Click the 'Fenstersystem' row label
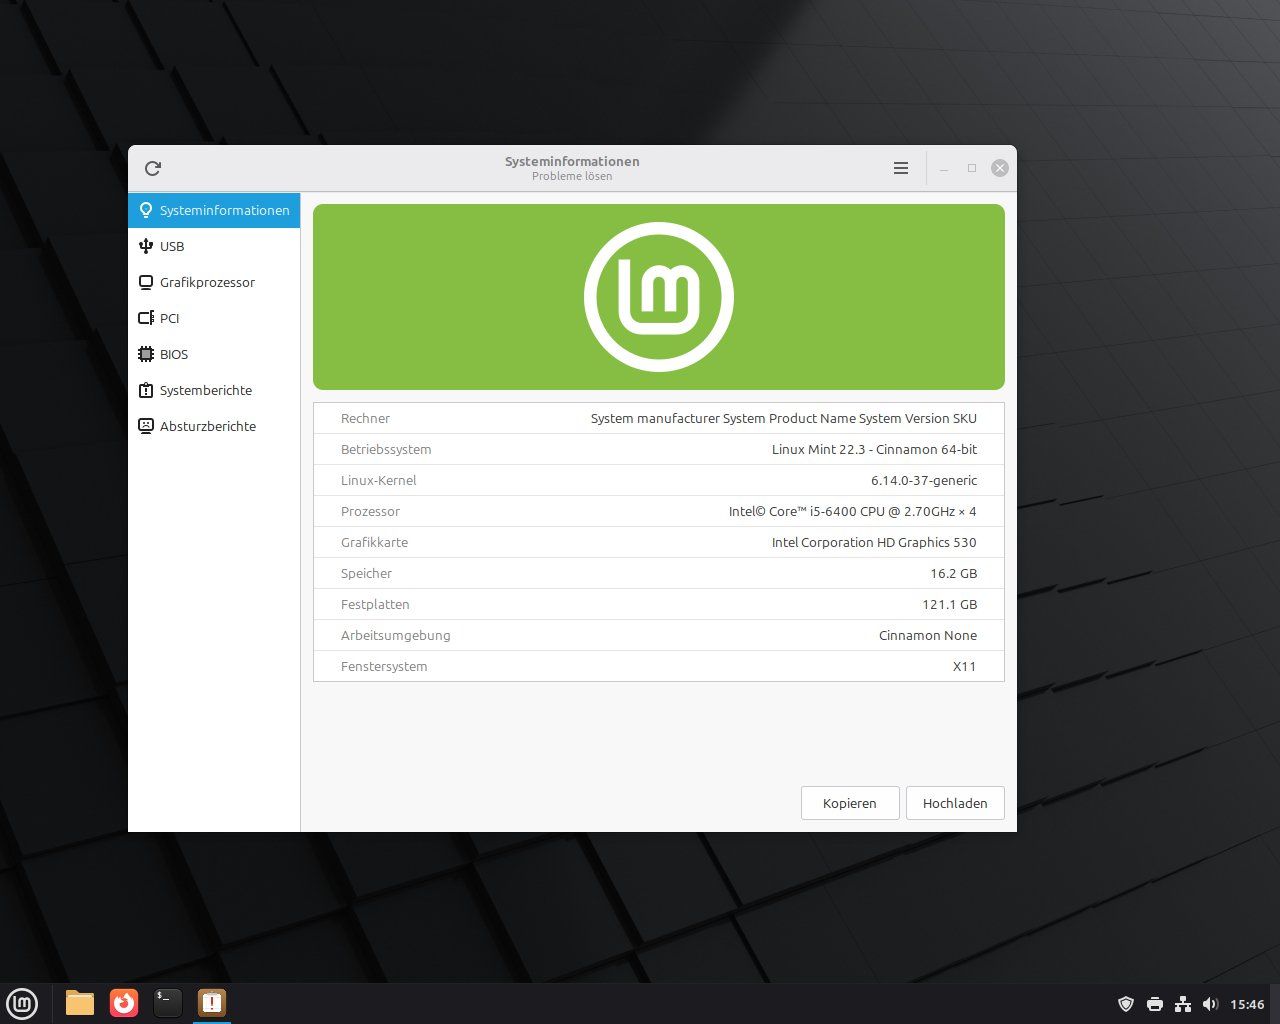 [x=384, y=666]
